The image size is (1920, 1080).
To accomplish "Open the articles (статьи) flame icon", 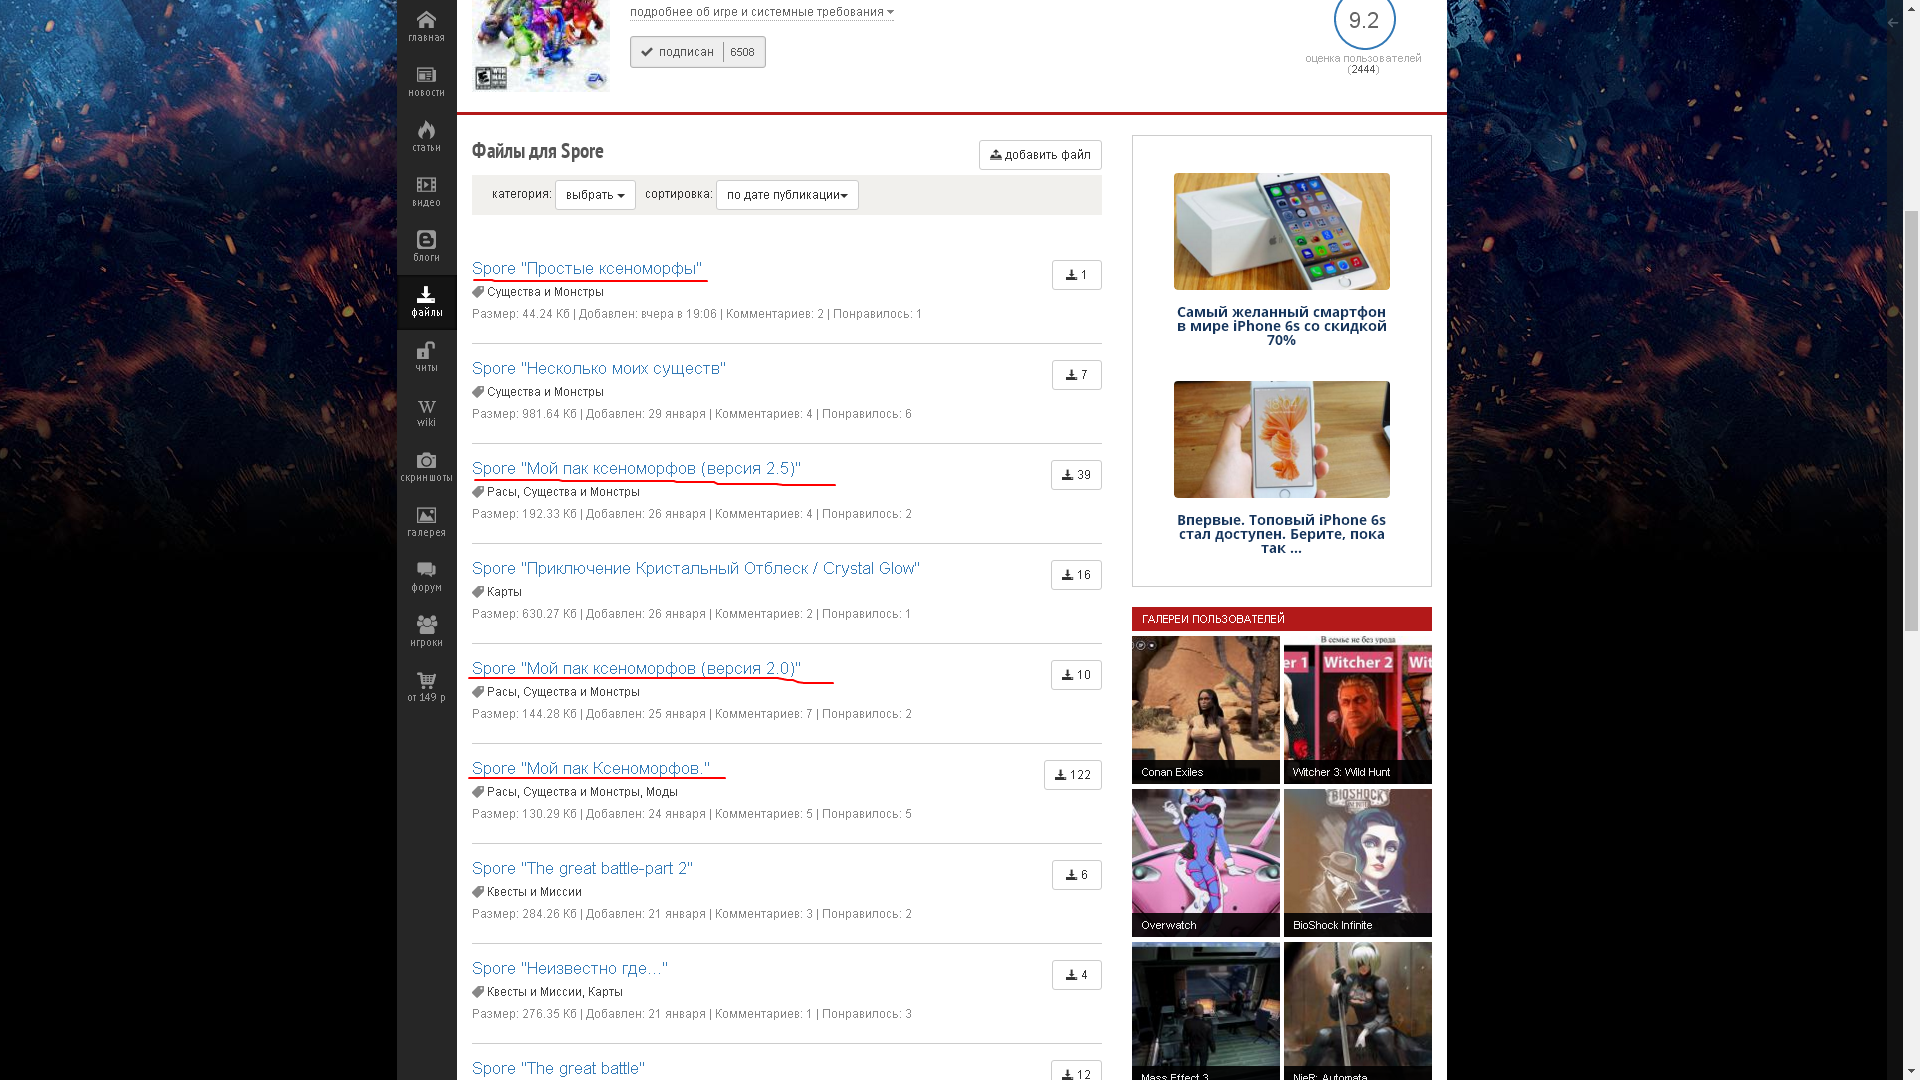I will point(426,136).
